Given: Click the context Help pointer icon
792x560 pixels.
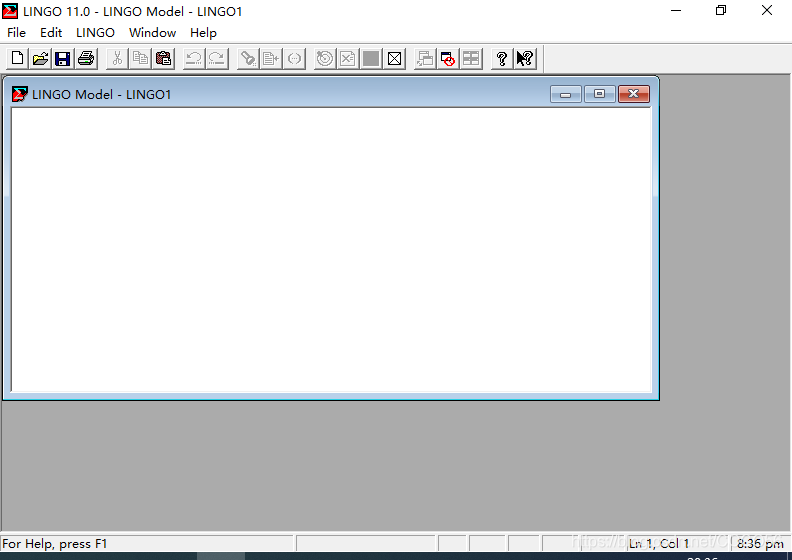Looking at the screenshot, I should [x=525, y=59].
